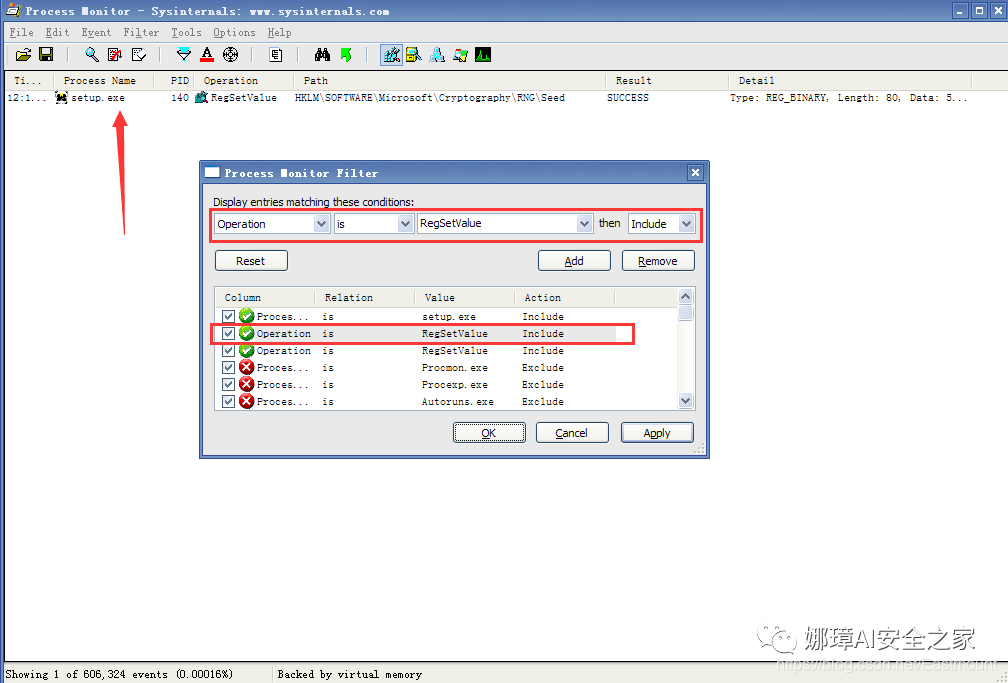Click the Save floppy disk icon
The width and height of the screenshot is (1008, 683).
(46, 55)
